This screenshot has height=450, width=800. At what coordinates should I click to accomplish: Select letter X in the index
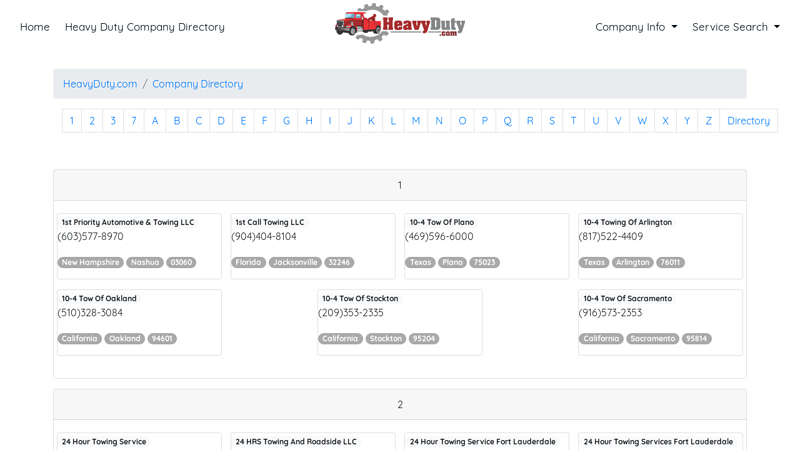[665, 121]
